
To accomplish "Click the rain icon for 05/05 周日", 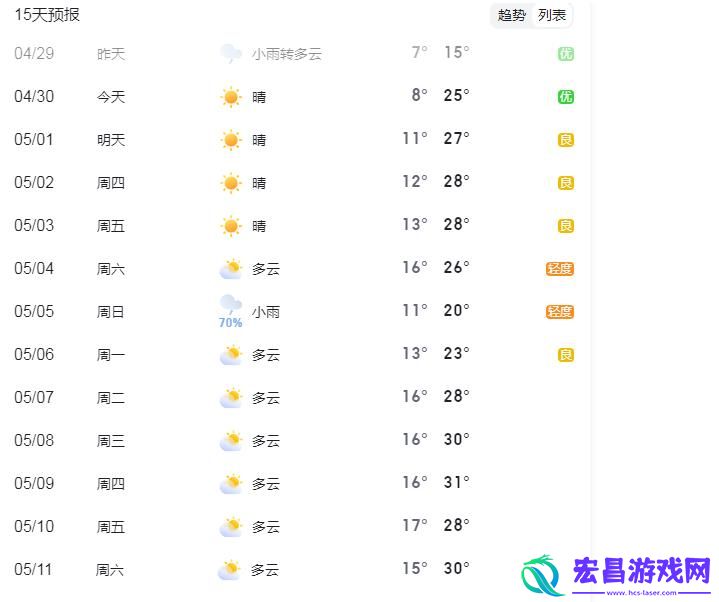I will tap(231, 304).
